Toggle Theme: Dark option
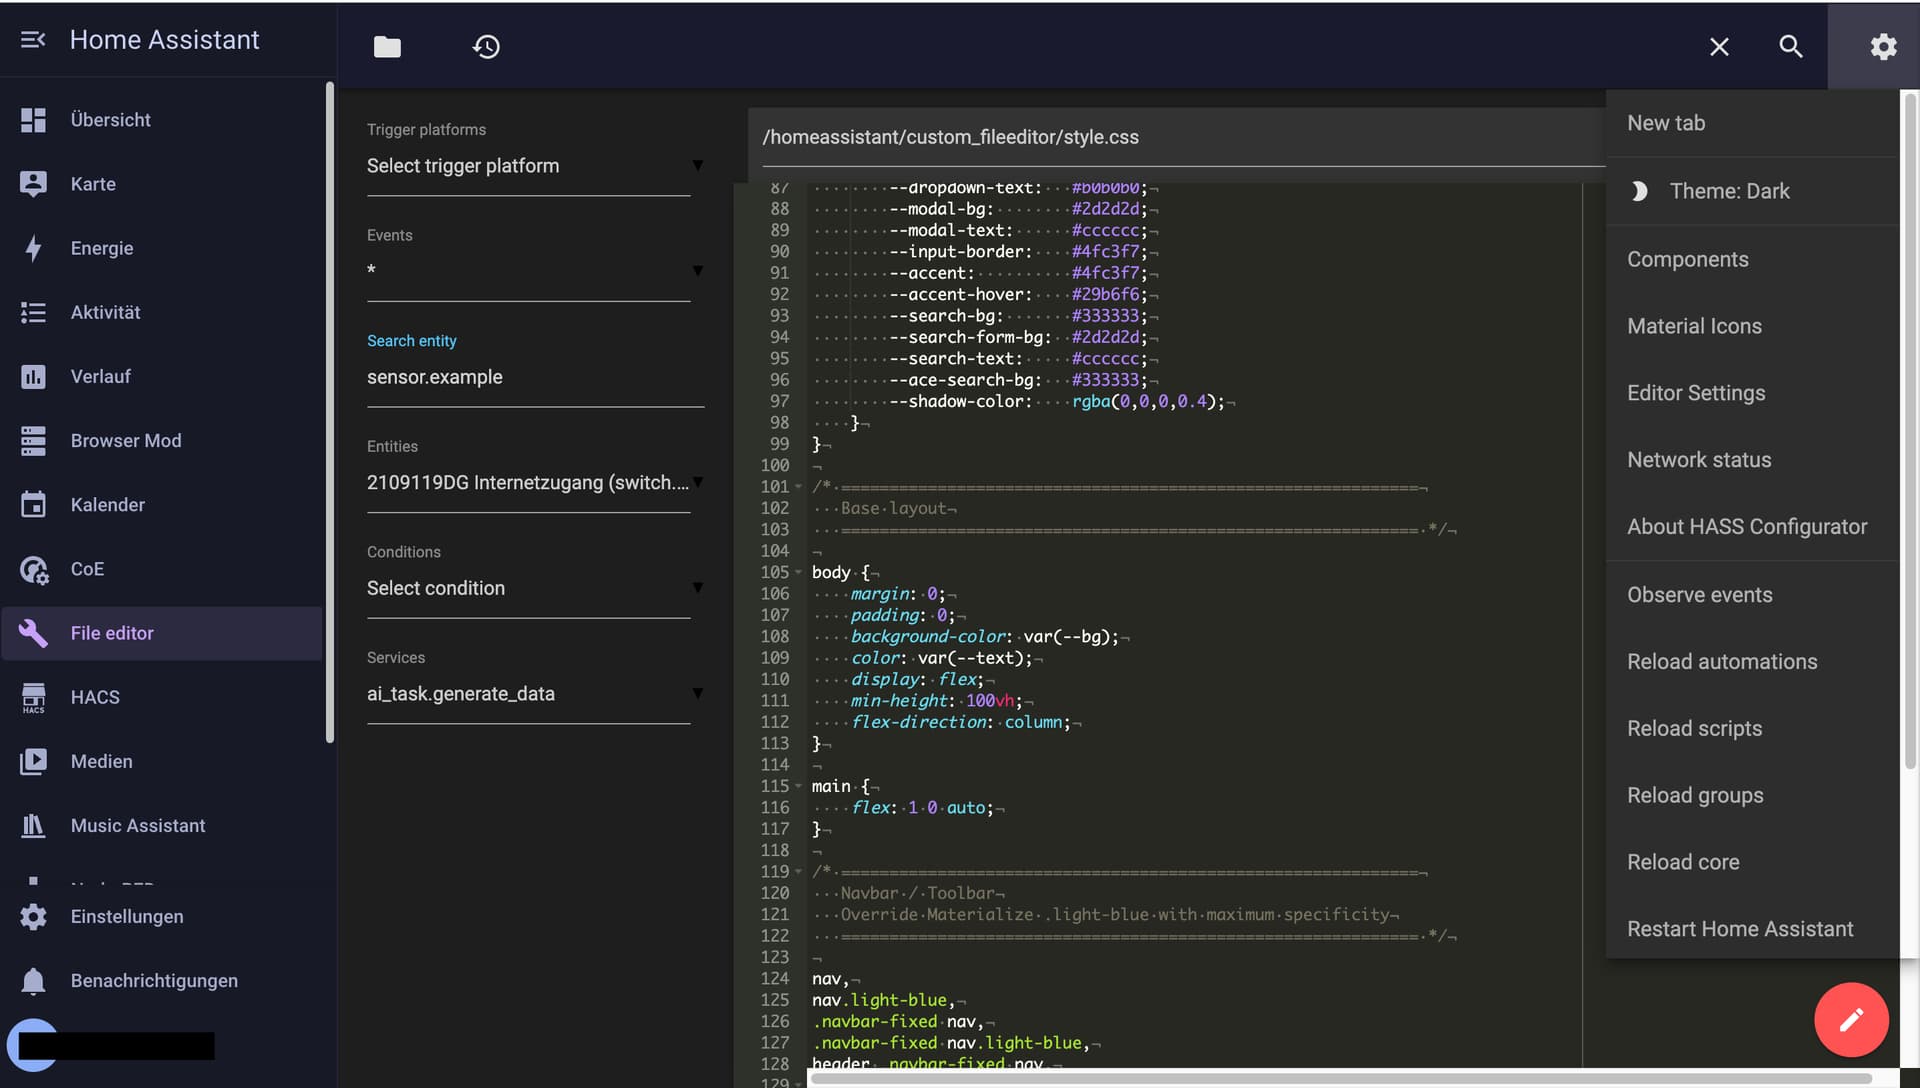This screenshot has width=1920, height=1088. pyautogui.click(x=1728, y=191)
